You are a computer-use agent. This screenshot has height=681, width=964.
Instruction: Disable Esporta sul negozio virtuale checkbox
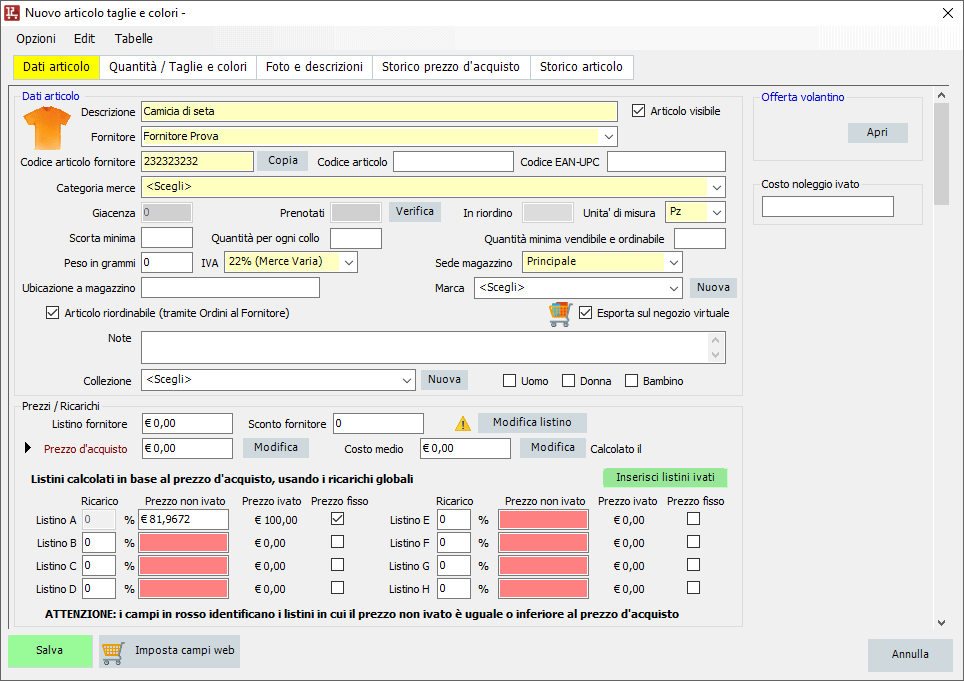click(586, 313)
